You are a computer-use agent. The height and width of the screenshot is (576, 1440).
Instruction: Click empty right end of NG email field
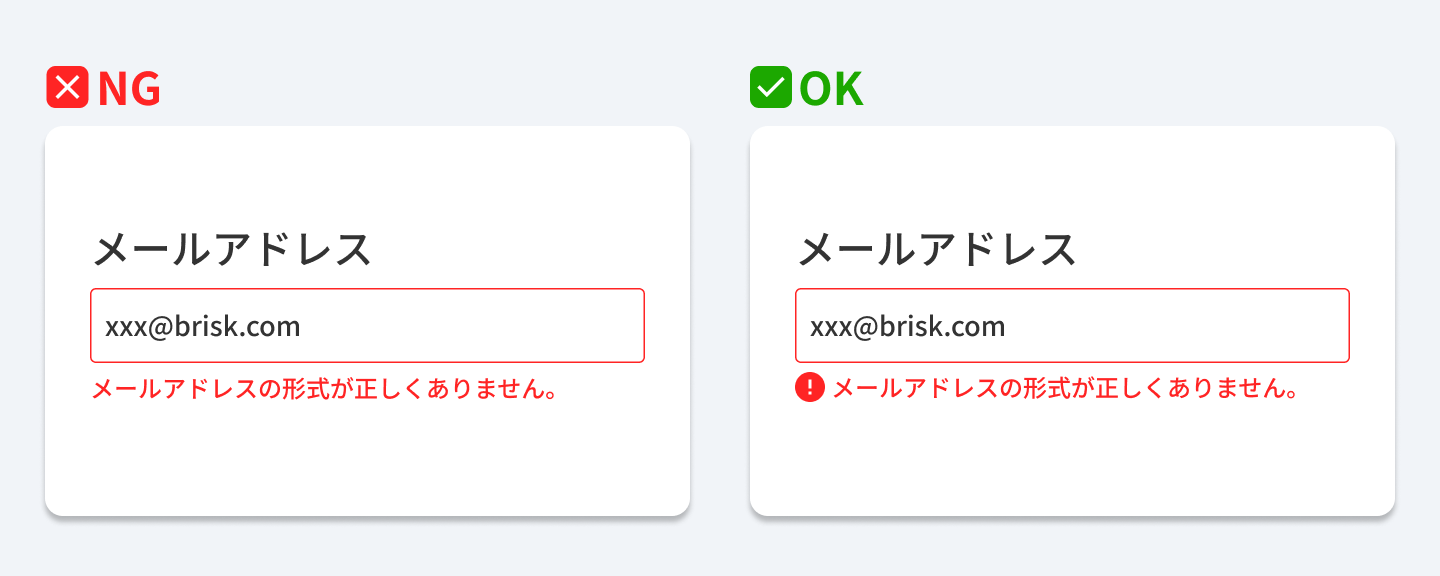tap(580, 326)
